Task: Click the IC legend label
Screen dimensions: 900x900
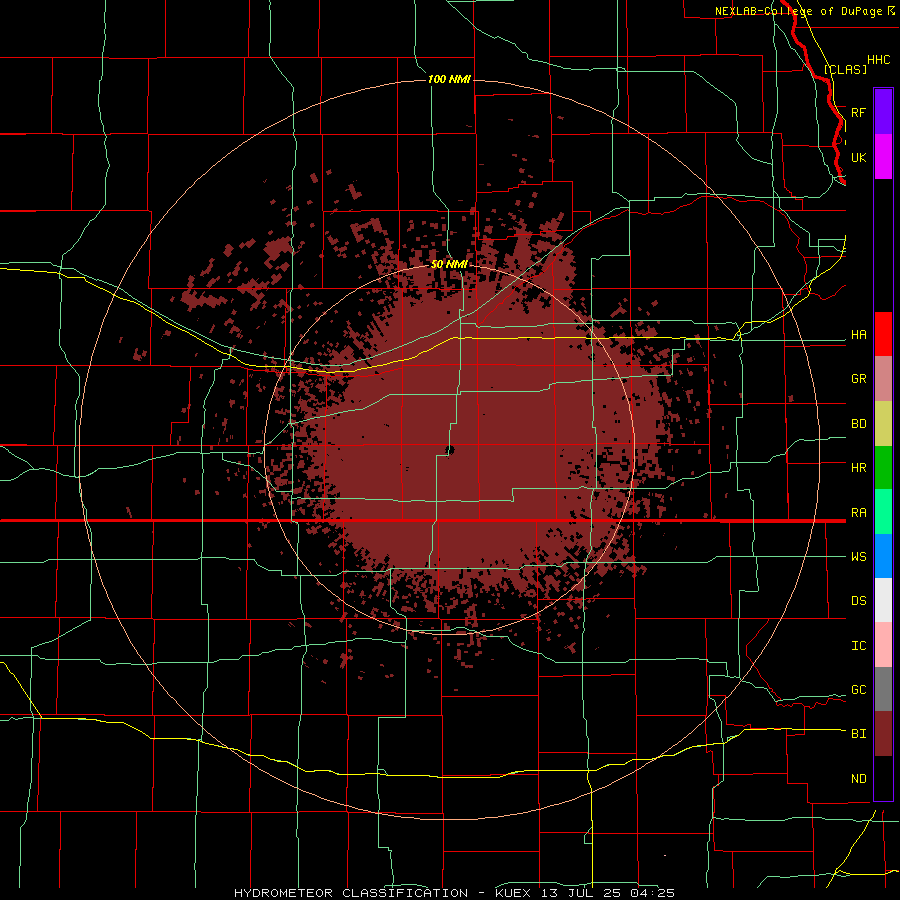Action: pyautogui.click(x=858, y=646)
